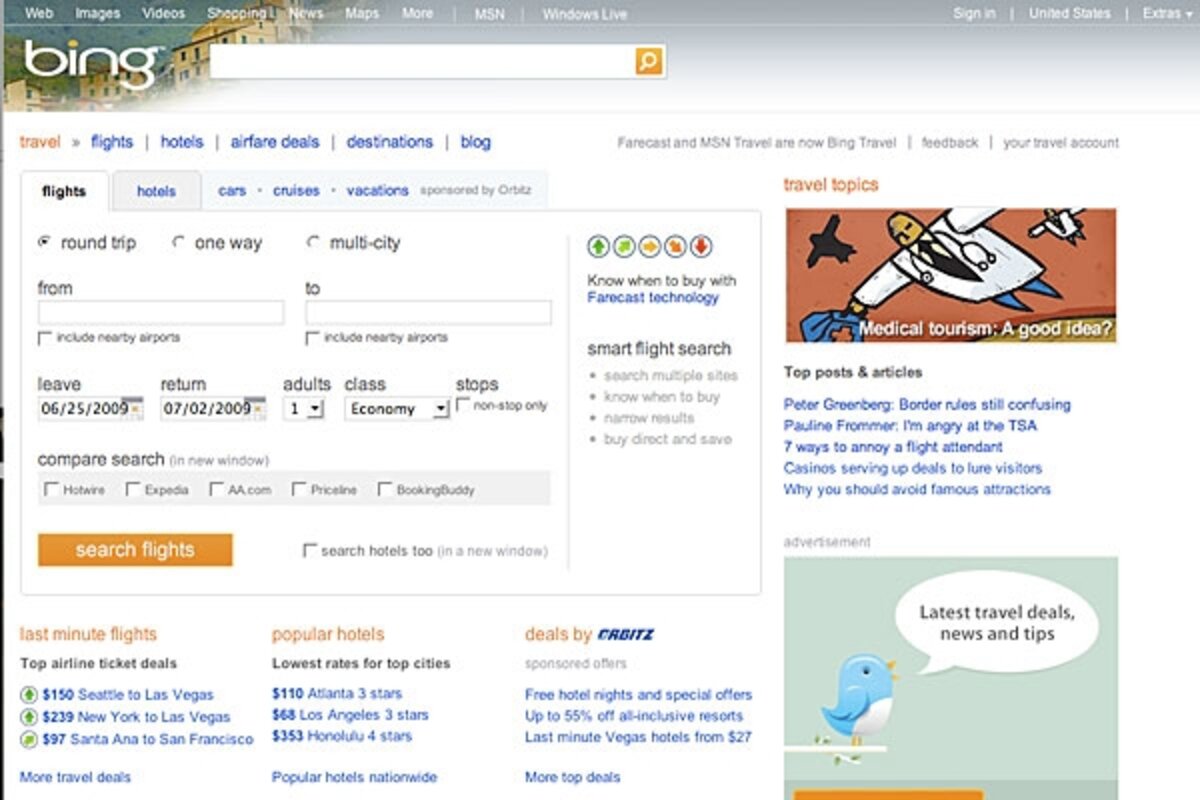Check the Hotwire compare option
The image size is (1200, 800).
tap(51, 489)
